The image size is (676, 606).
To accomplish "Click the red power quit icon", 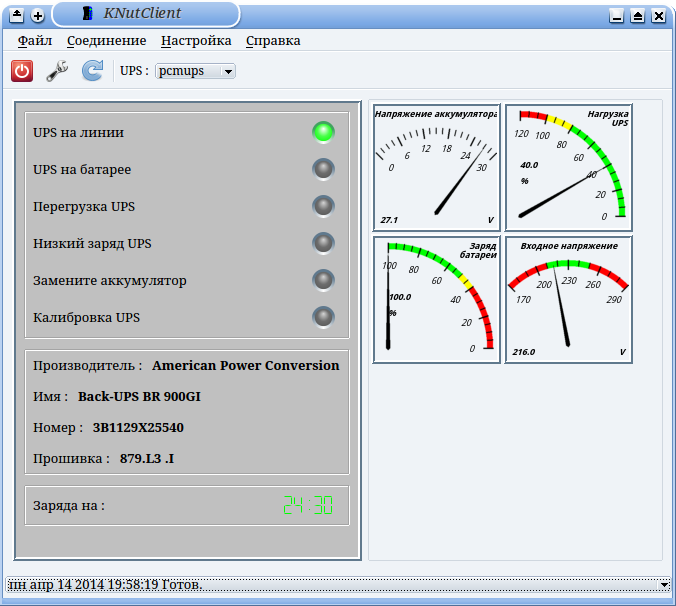I will click(x=22, y=71).
